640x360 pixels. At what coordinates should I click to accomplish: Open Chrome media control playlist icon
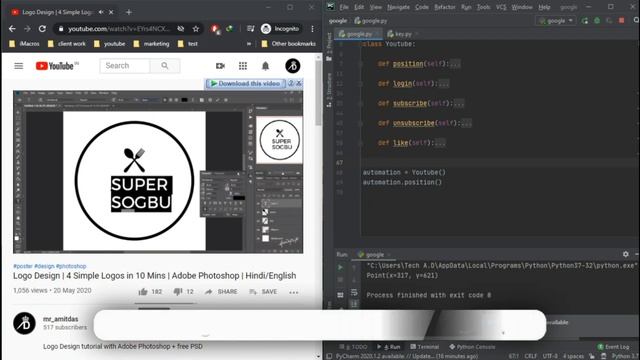click(x=251, y=29)
